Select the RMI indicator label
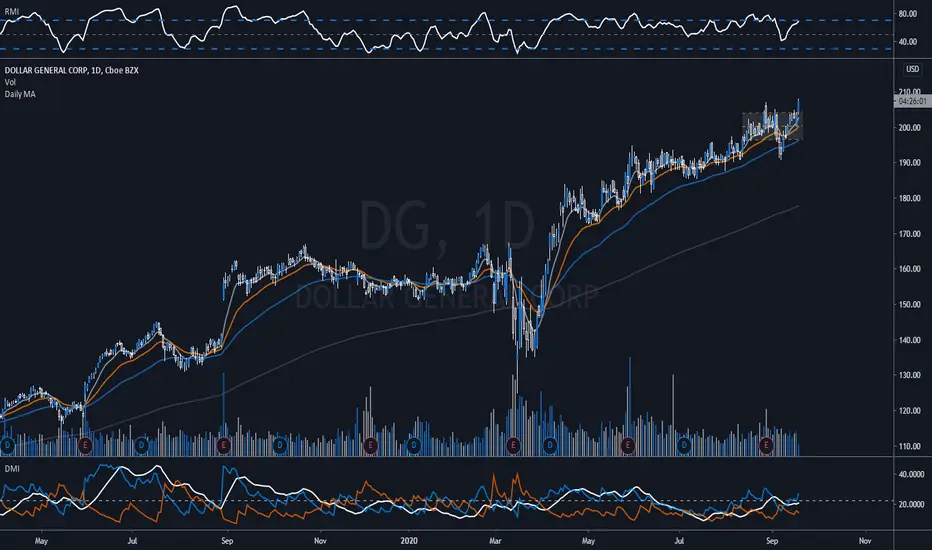Image resolution: width=932 pixels, height=550 pixels. (11, 11)
